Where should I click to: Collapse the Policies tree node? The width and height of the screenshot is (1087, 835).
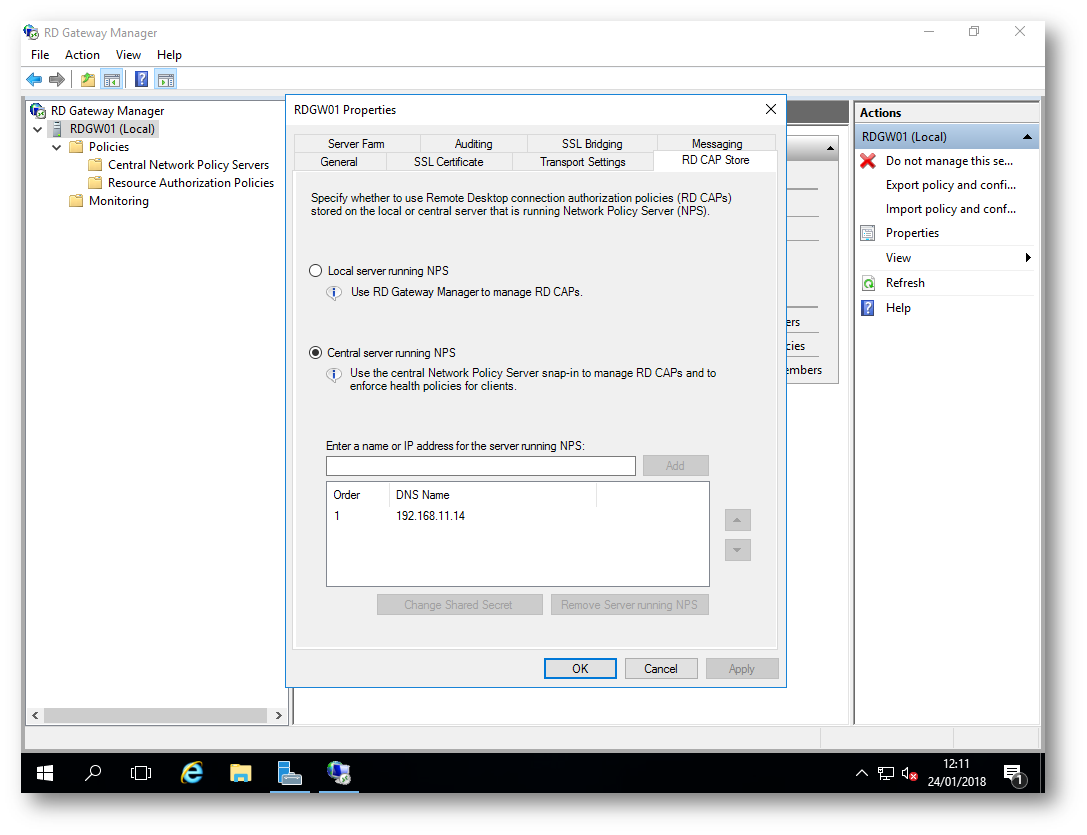(x=57, y=147)
